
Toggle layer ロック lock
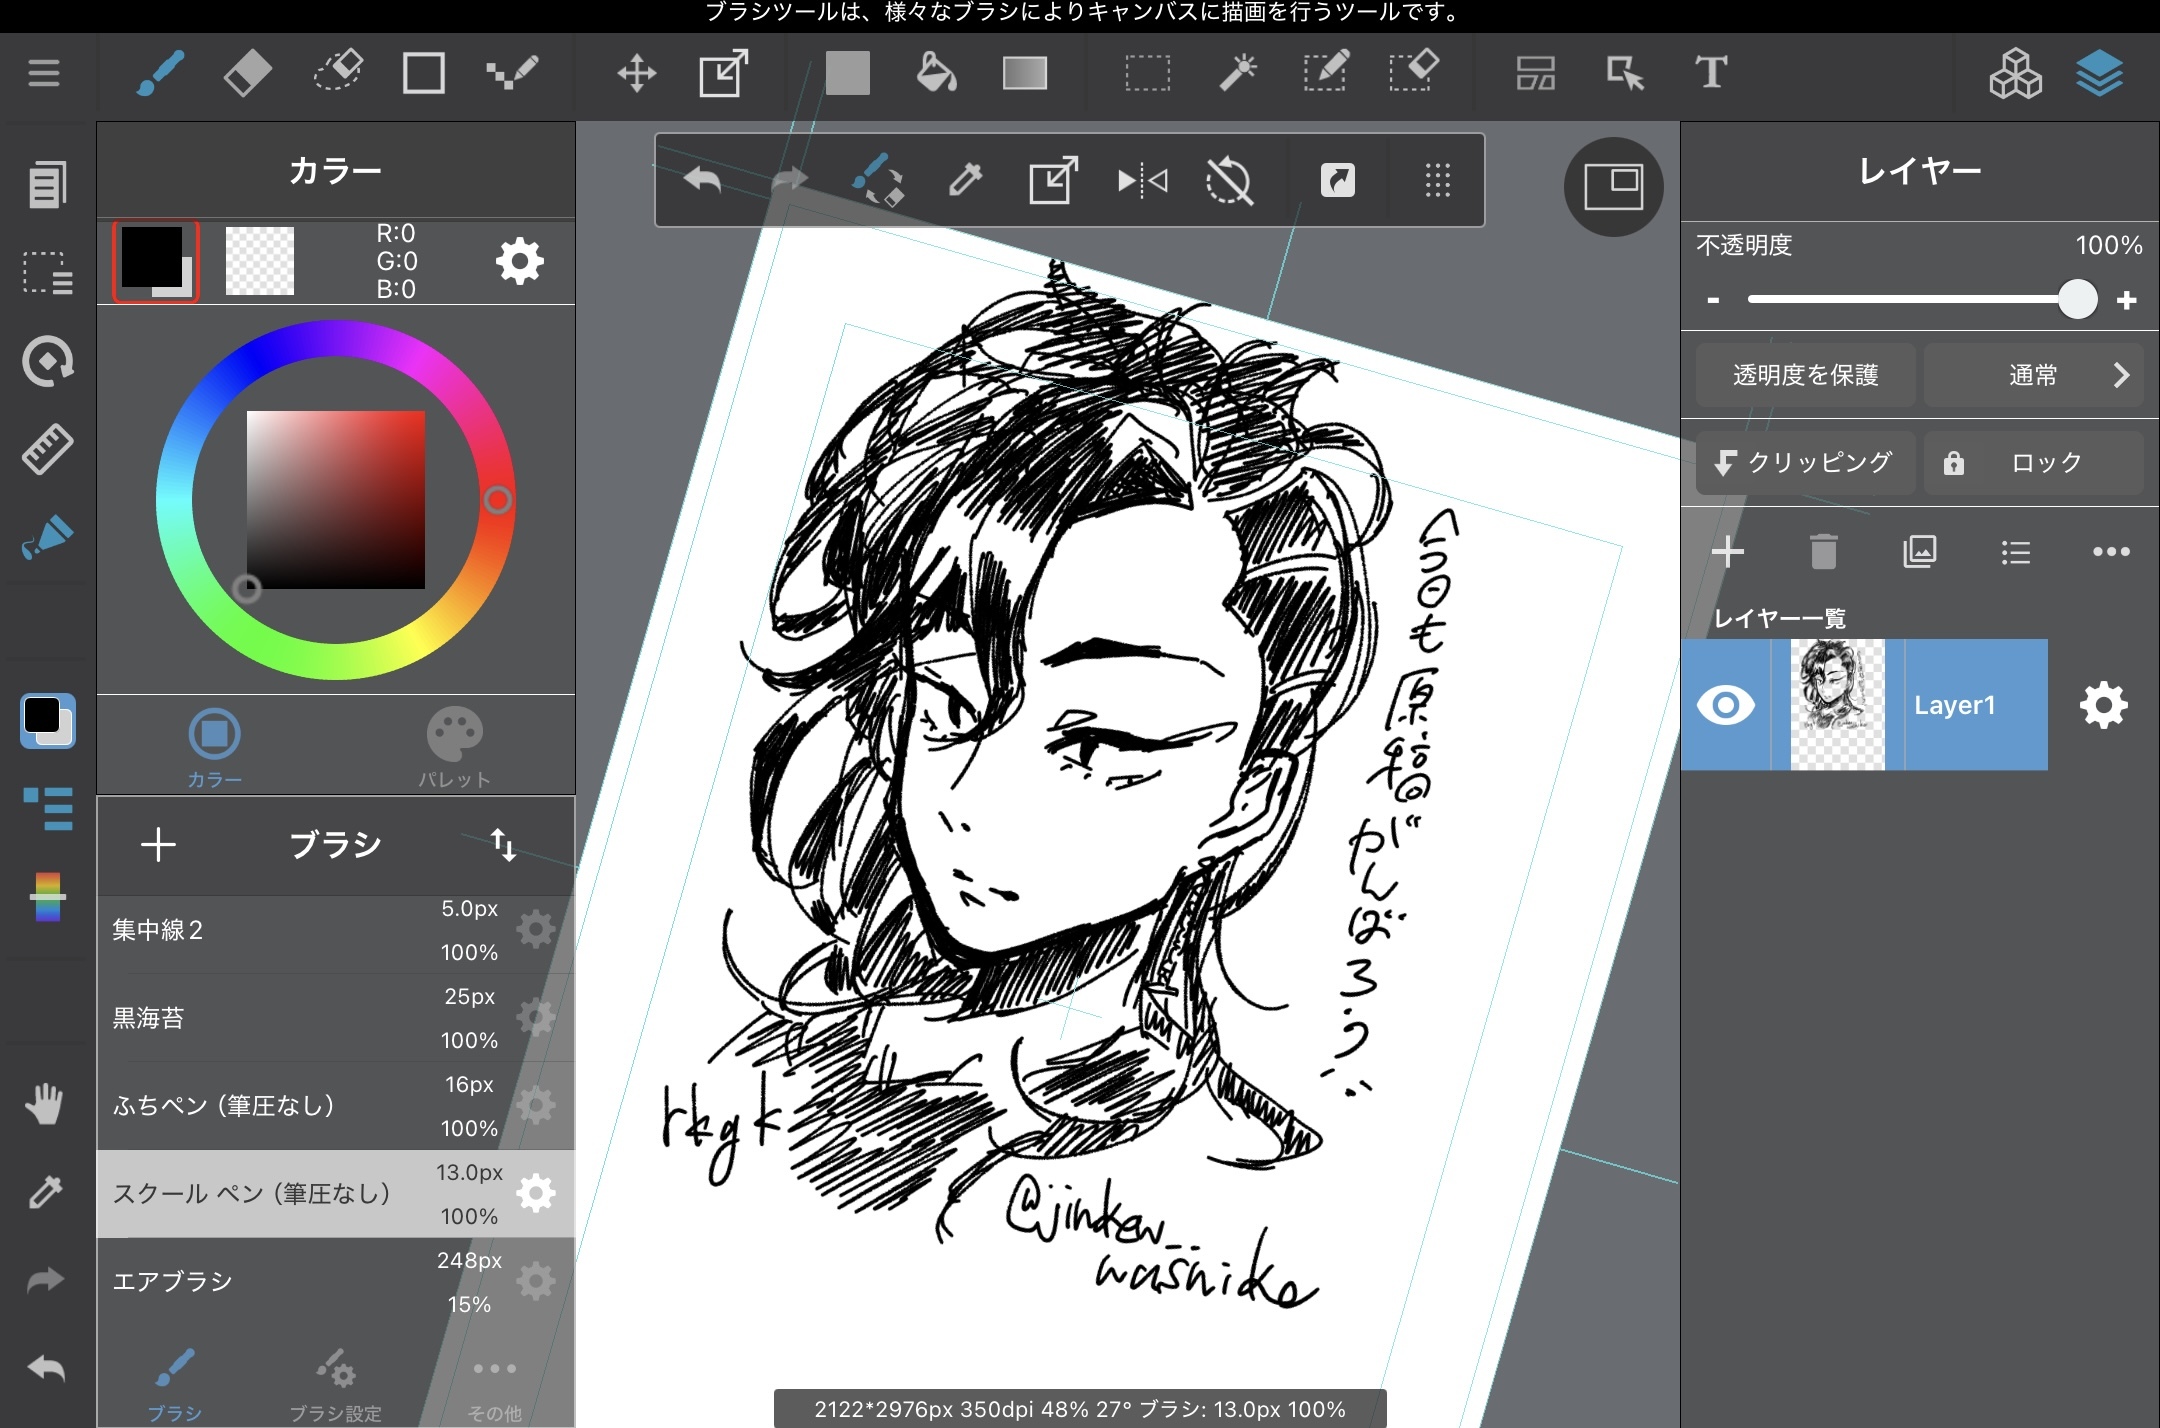(x=2034, y=463)
